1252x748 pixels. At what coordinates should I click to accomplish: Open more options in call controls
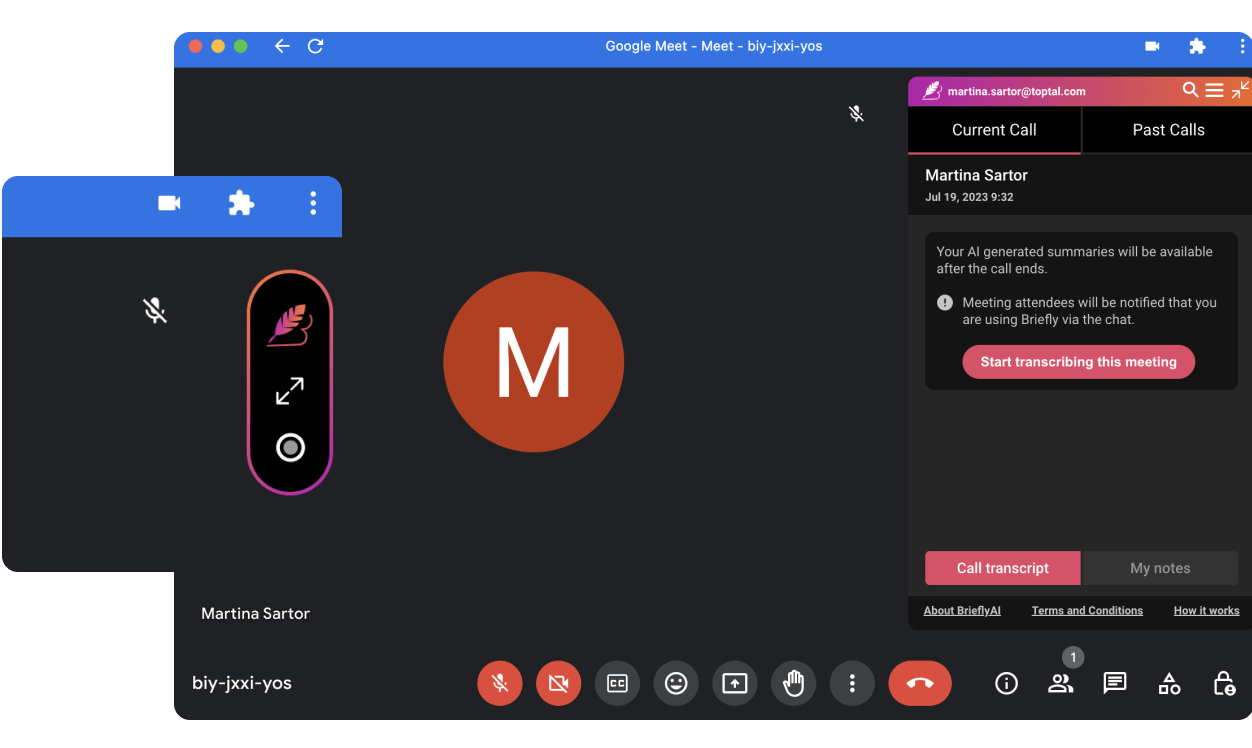point(852,684)
